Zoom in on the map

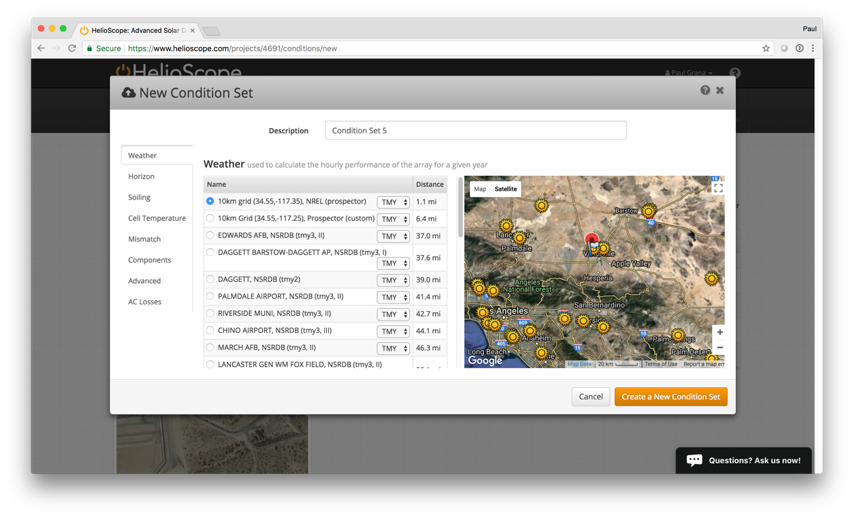(x=719, y=332)
